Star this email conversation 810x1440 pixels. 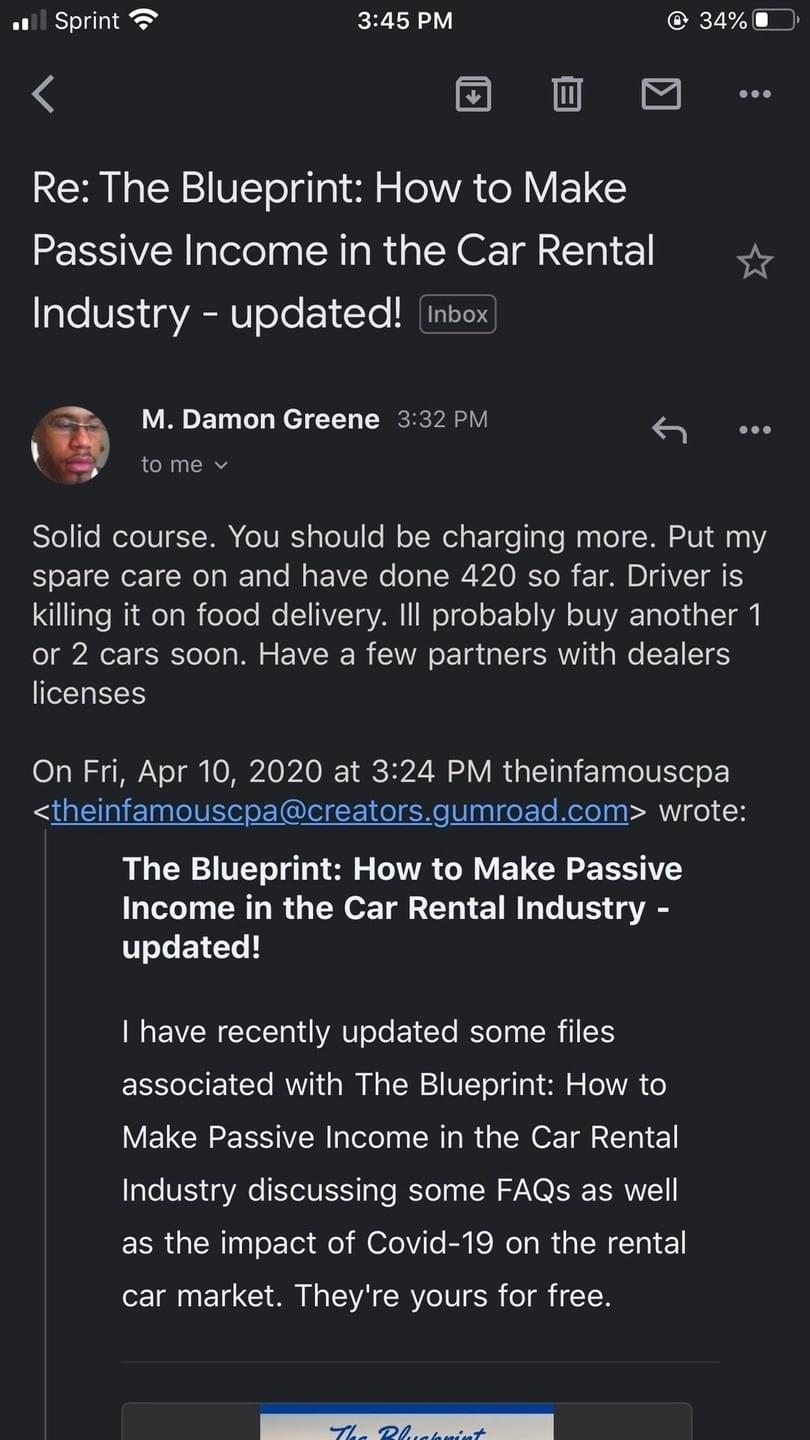(754, 263)
